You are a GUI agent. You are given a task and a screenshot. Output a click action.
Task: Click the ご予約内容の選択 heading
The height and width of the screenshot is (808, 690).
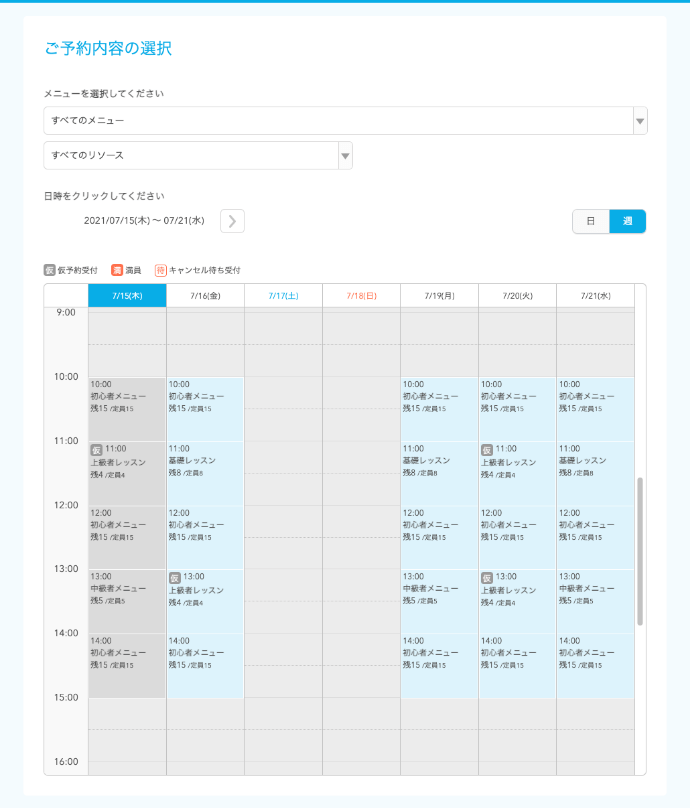[x=108, y=48]
